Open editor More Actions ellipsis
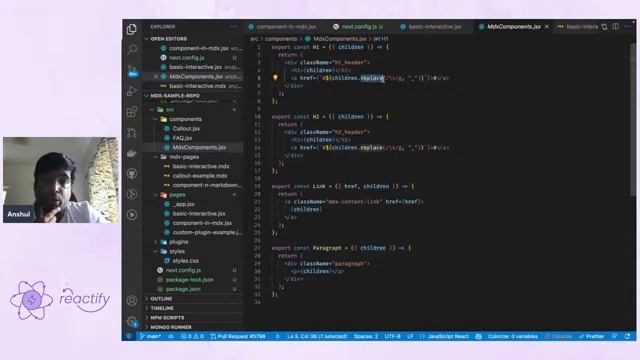Screen dimensions: 640x360 point(627,27)
